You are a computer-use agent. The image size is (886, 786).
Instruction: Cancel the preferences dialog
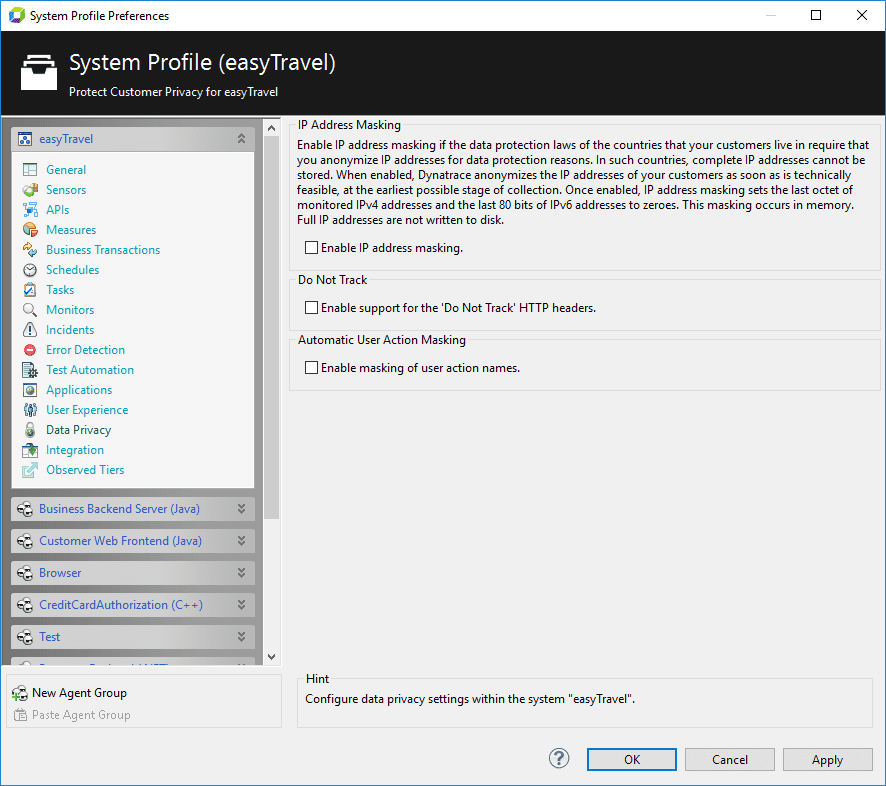(729, 759)
